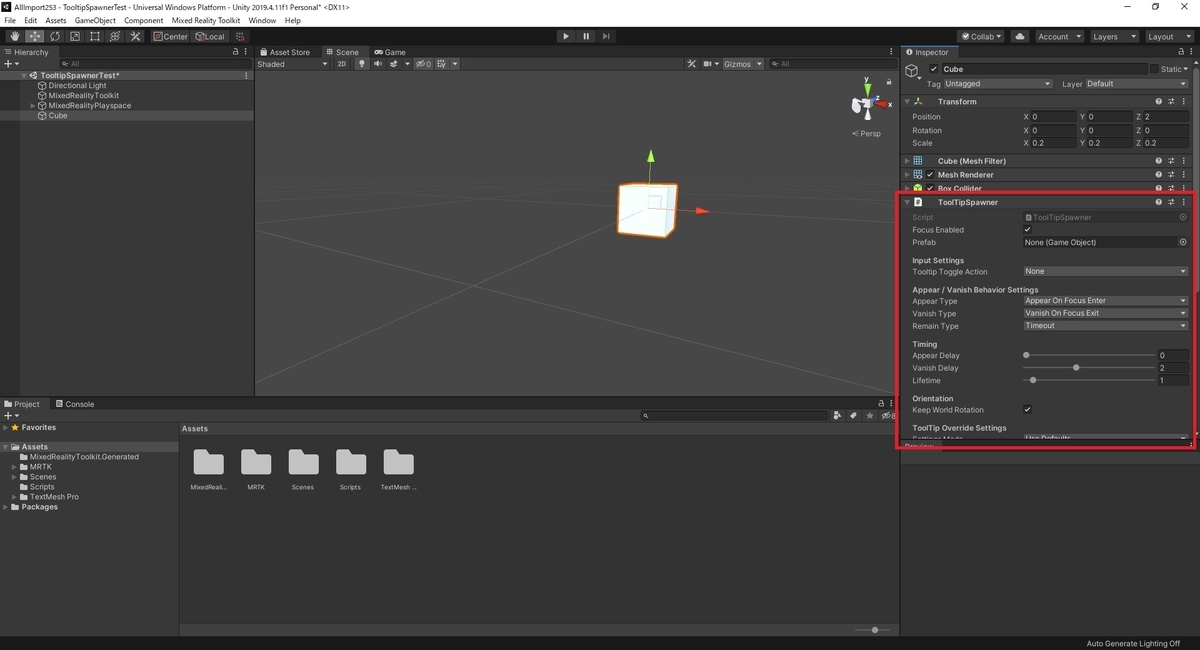
Task: Open Mesh Renderer options menu
Action: 1184,175
